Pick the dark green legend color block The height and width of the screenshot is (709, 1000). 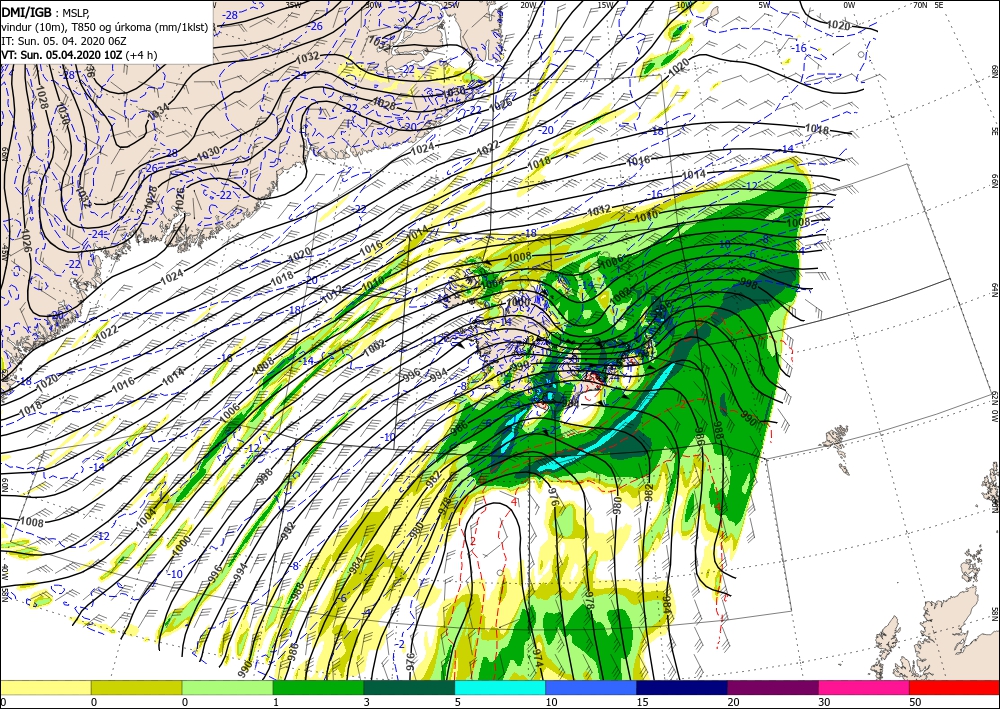[x=409, y=688]
